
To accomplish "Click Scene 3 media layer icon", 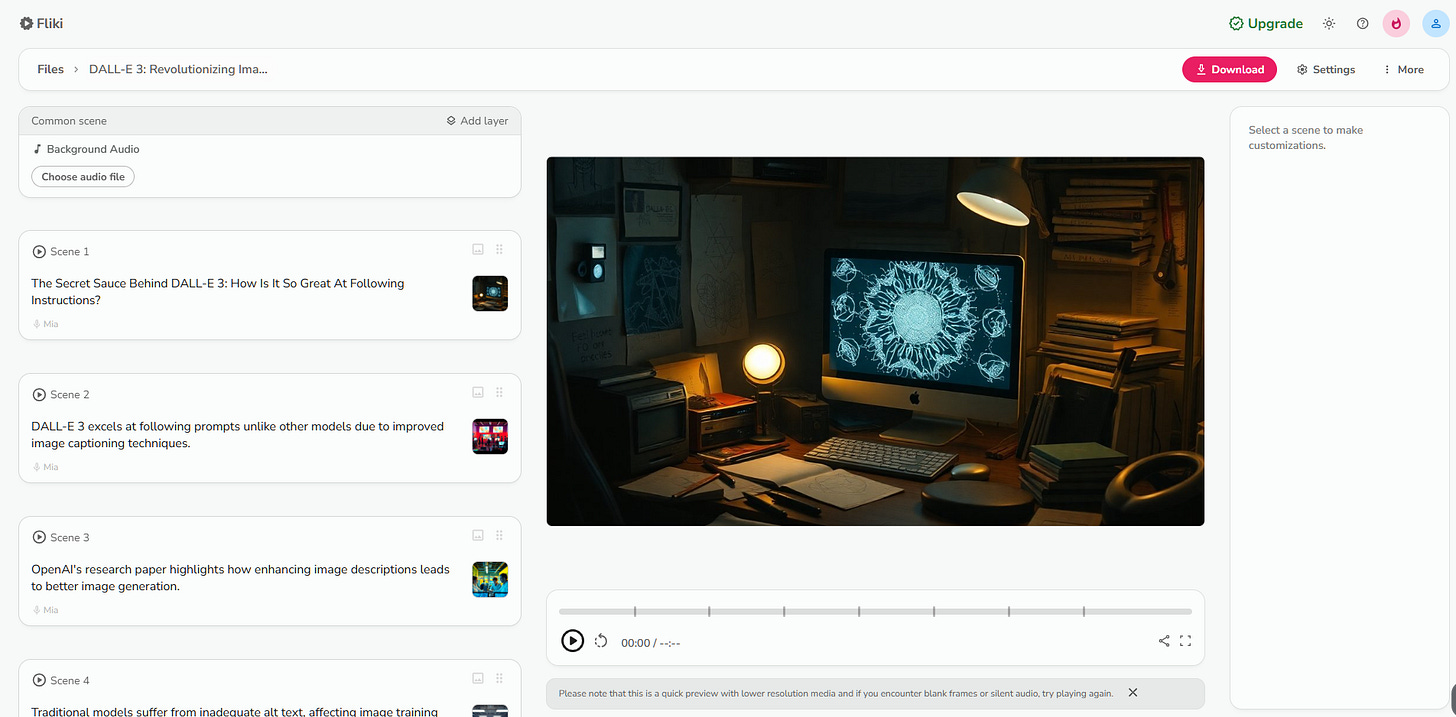I will point(478,536).
